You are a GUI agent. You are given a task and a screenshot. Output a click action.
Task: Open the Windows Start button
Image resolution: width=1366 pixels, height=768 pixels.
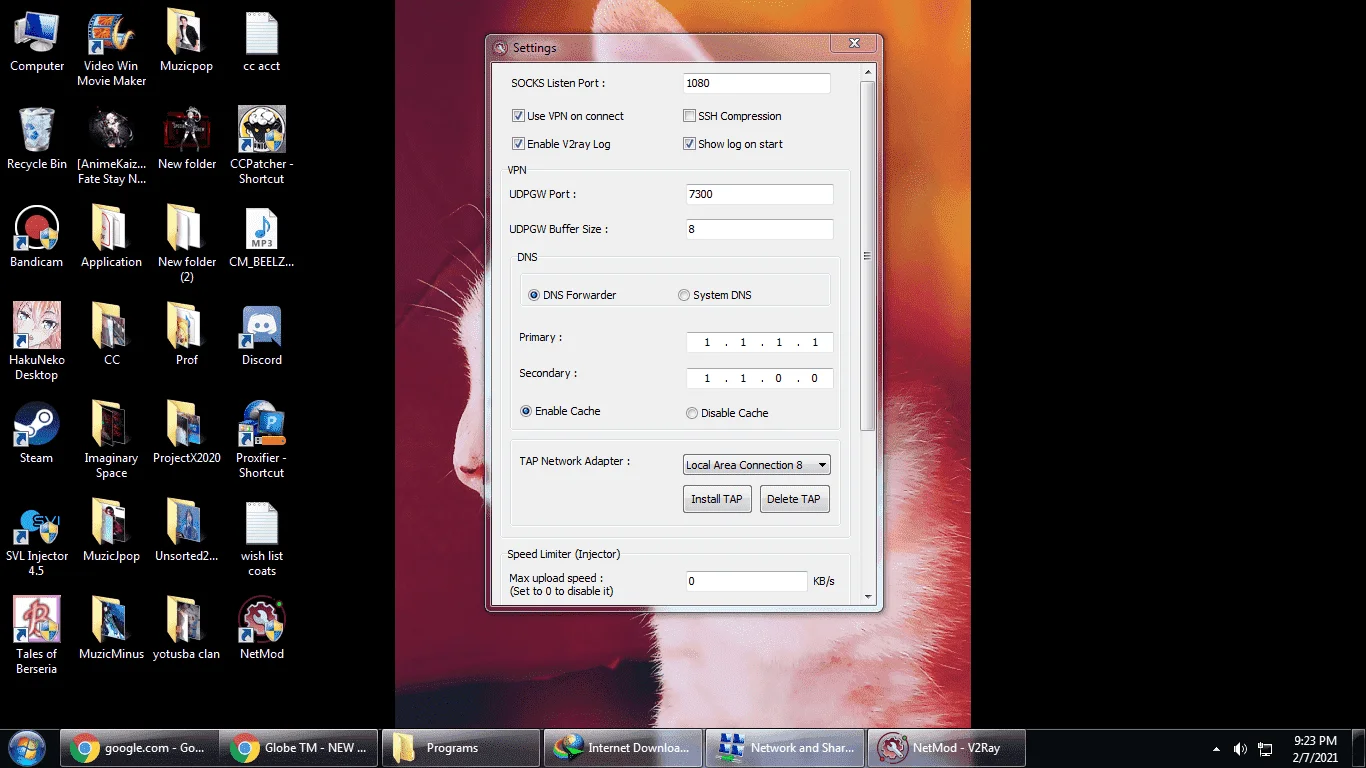pos(27,748)
